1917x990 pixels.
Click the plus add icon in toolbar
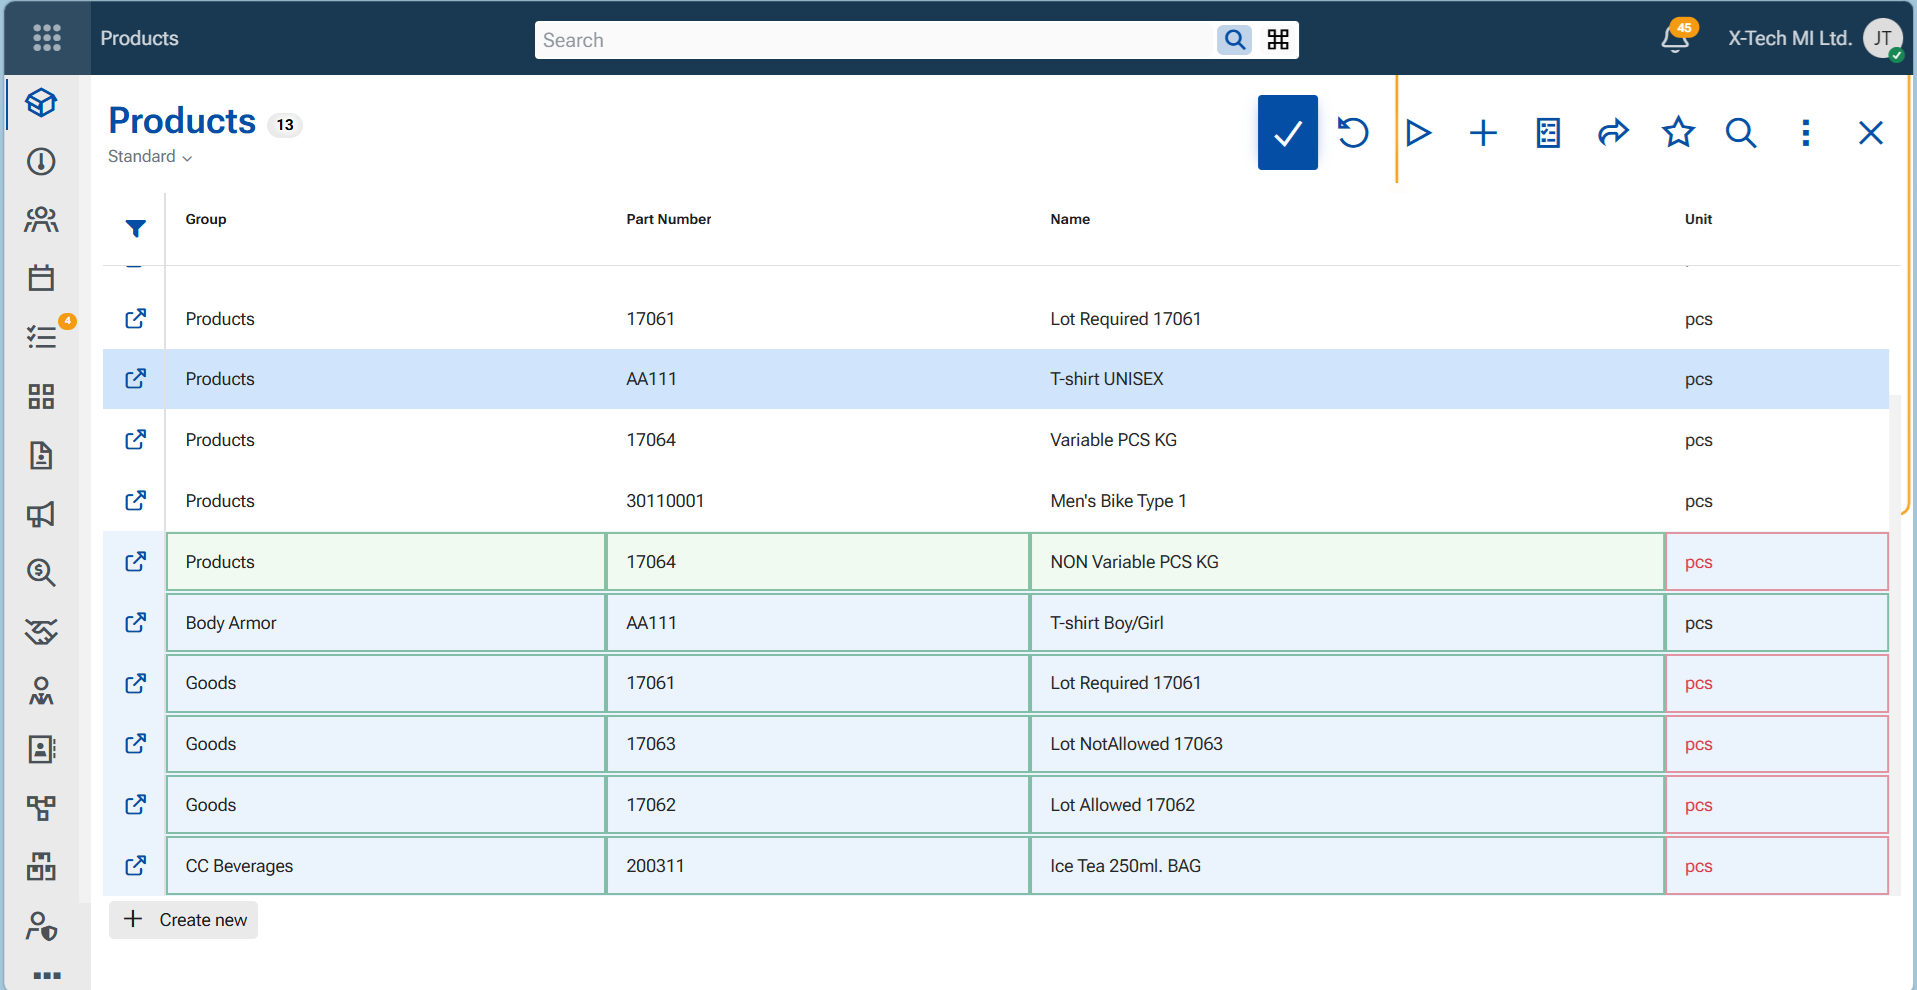click(1483, 132)
